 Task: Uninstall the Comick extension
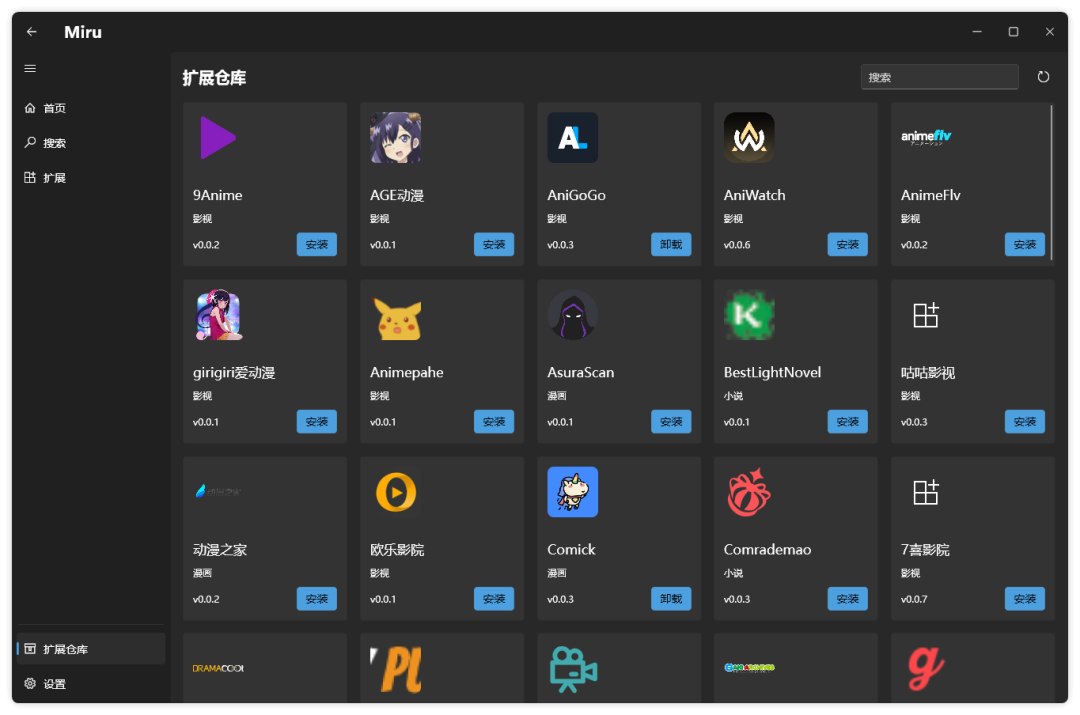(x=671, y=598)
